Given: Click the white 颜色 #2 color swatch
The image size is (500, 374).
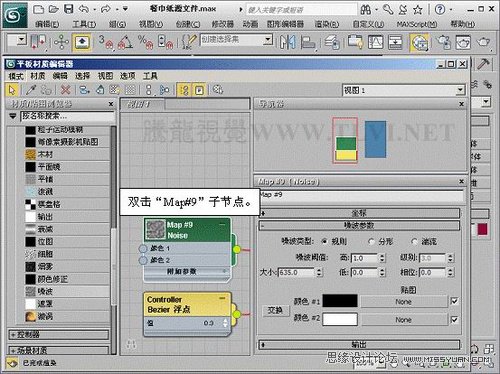Looking at the screenshot, I should [x=340, y=319].
